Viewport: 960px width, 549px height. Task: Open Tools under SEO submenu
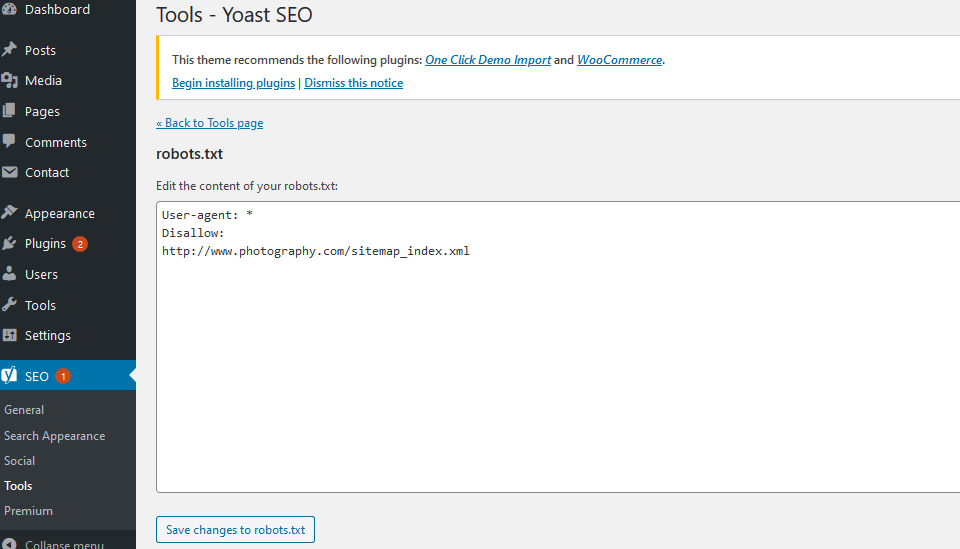point(18,486)
